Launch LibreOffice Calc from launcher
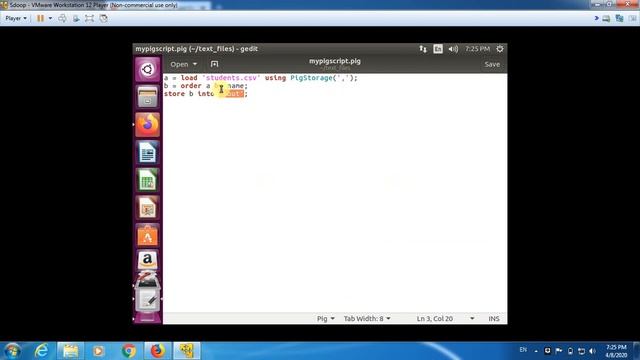Screen dimensions: 640x360 click(x=147, y=180)
